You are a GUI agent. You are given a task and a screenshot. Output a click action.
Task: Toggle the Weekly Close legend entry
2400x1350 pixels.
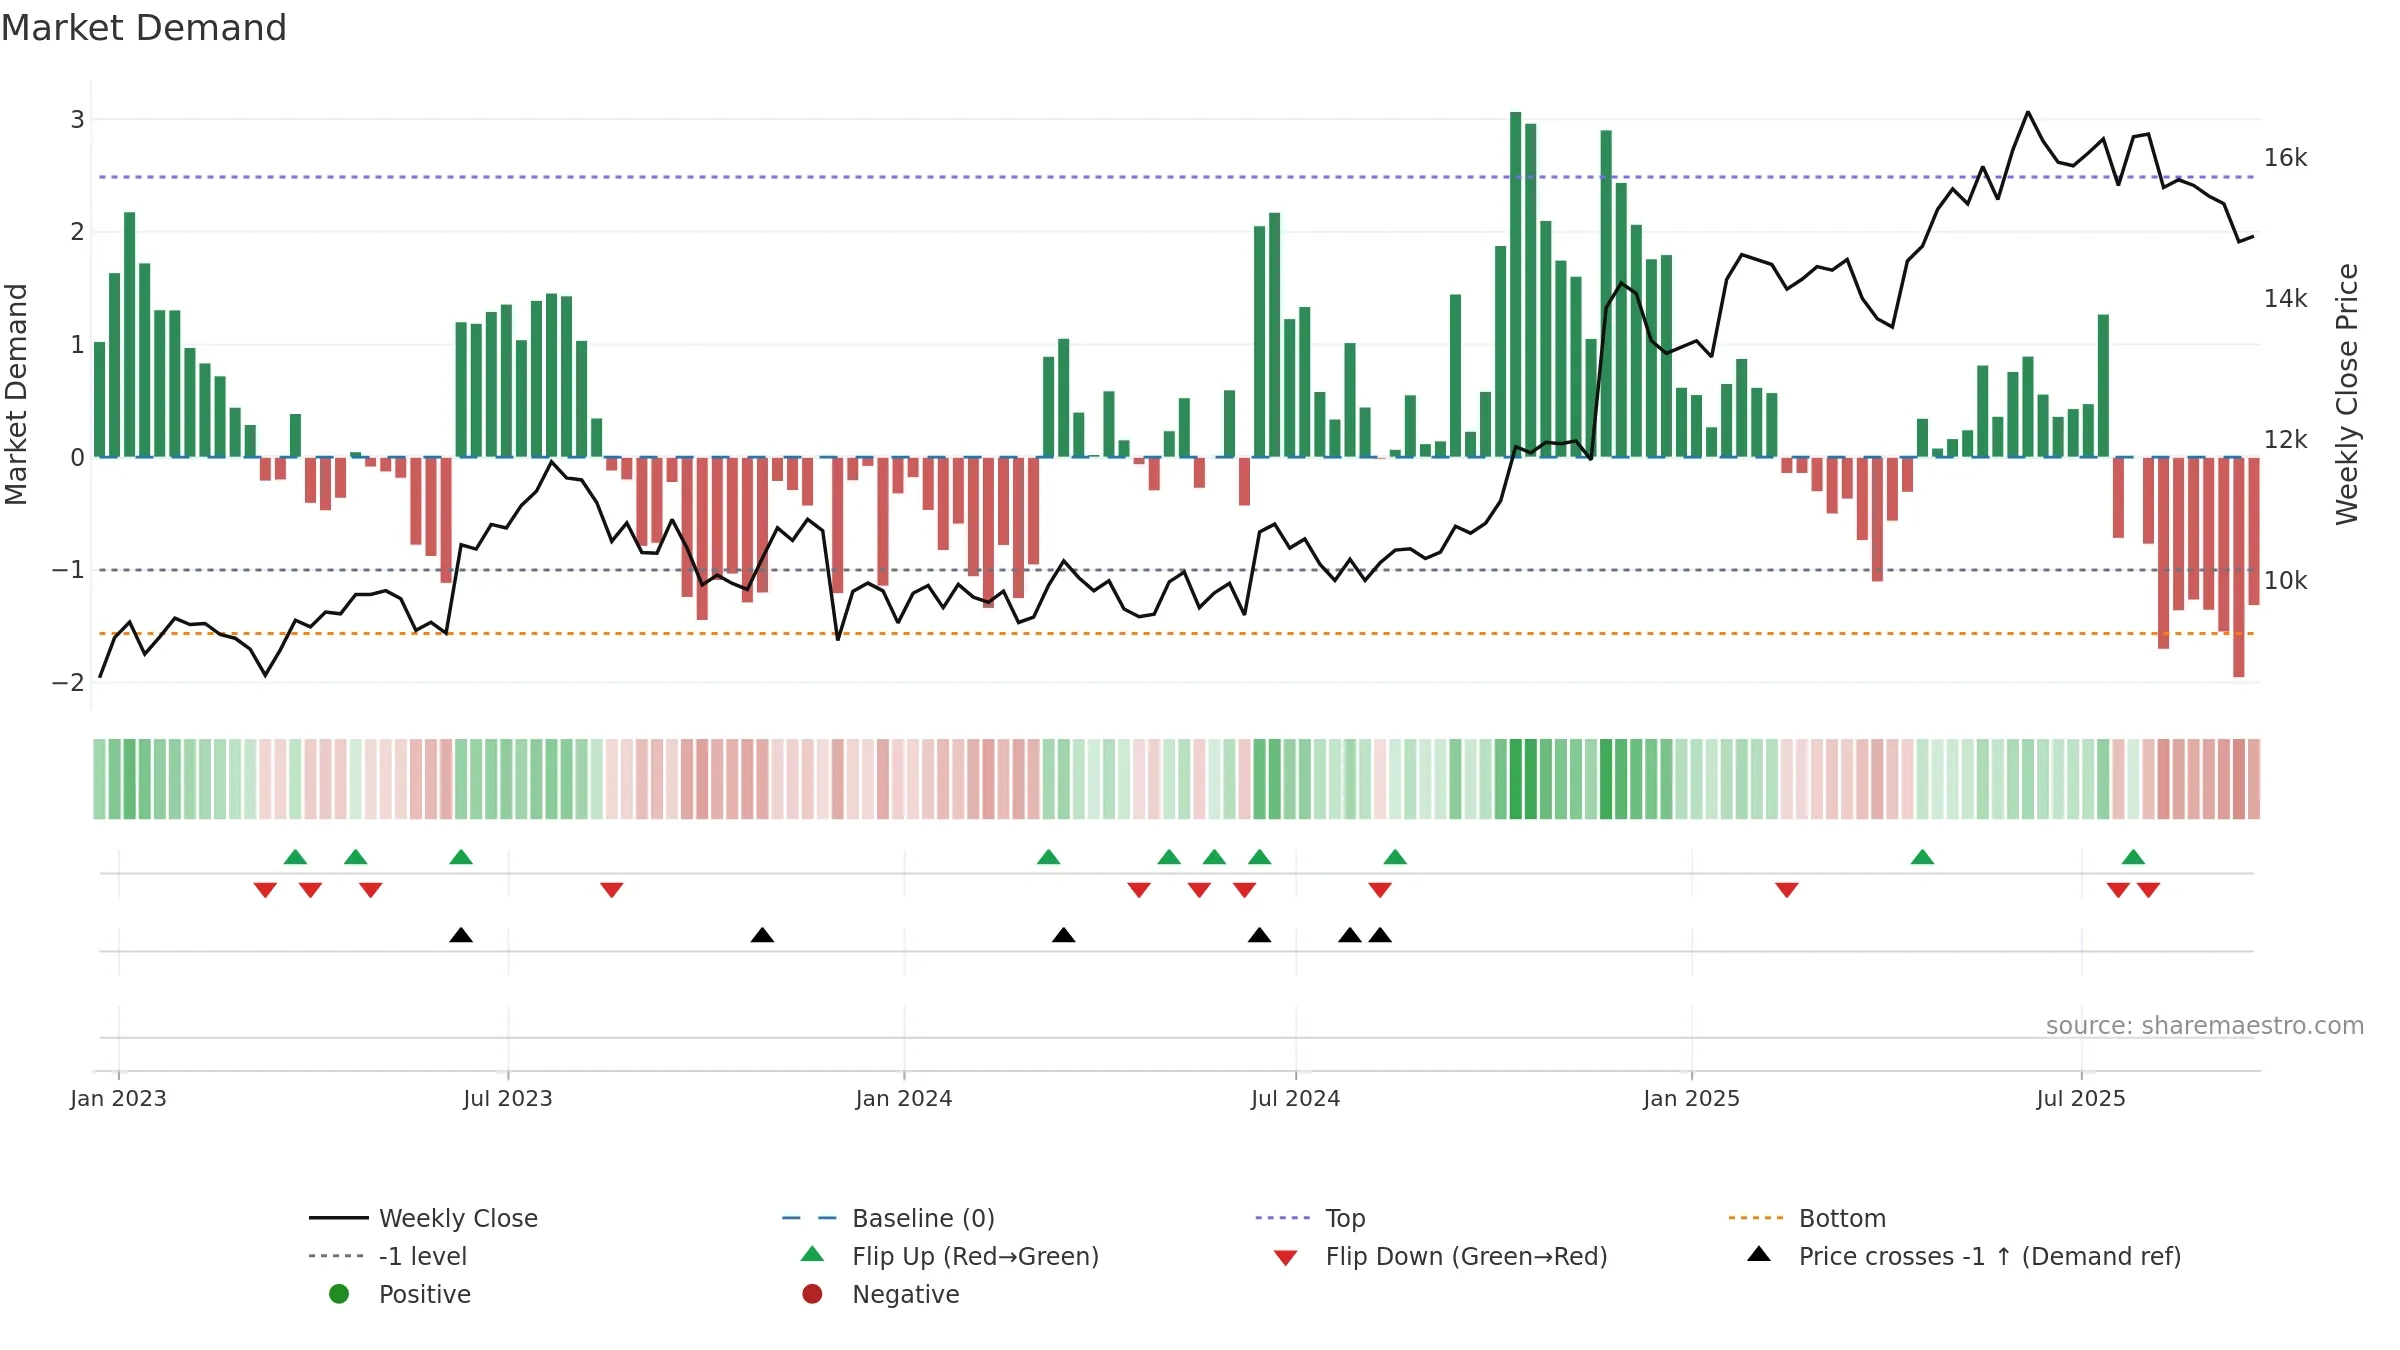coord(423,1218)
